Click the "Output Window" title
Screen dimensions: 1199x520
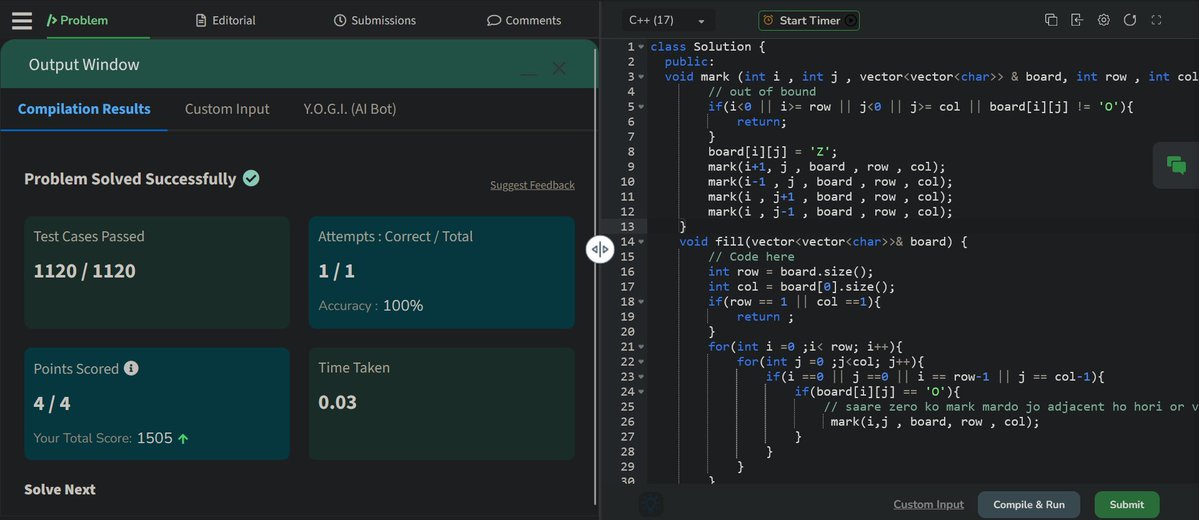[84, 65]
